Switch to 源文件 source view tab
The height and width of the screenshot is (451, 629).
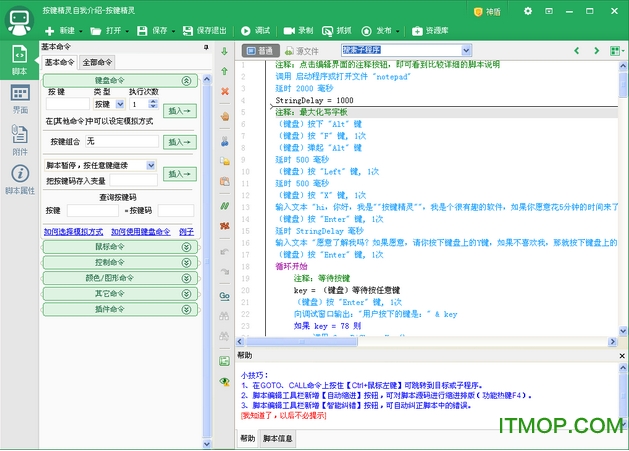pos(302,51)
